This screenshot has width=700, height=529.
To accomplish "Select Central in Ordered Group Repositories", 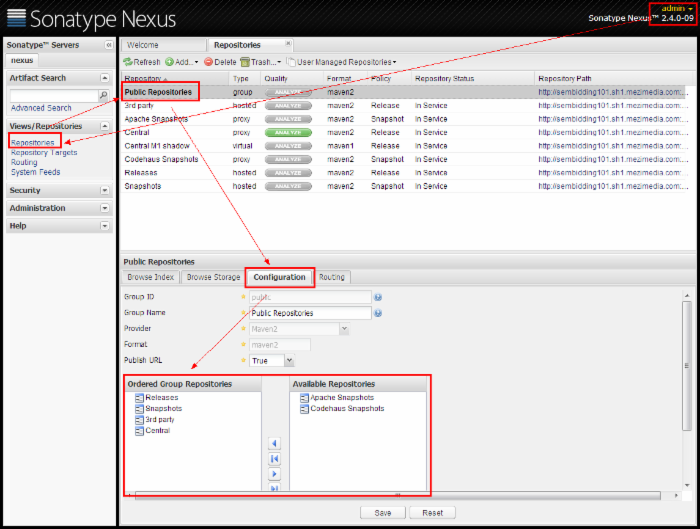I will click(153, 431).
